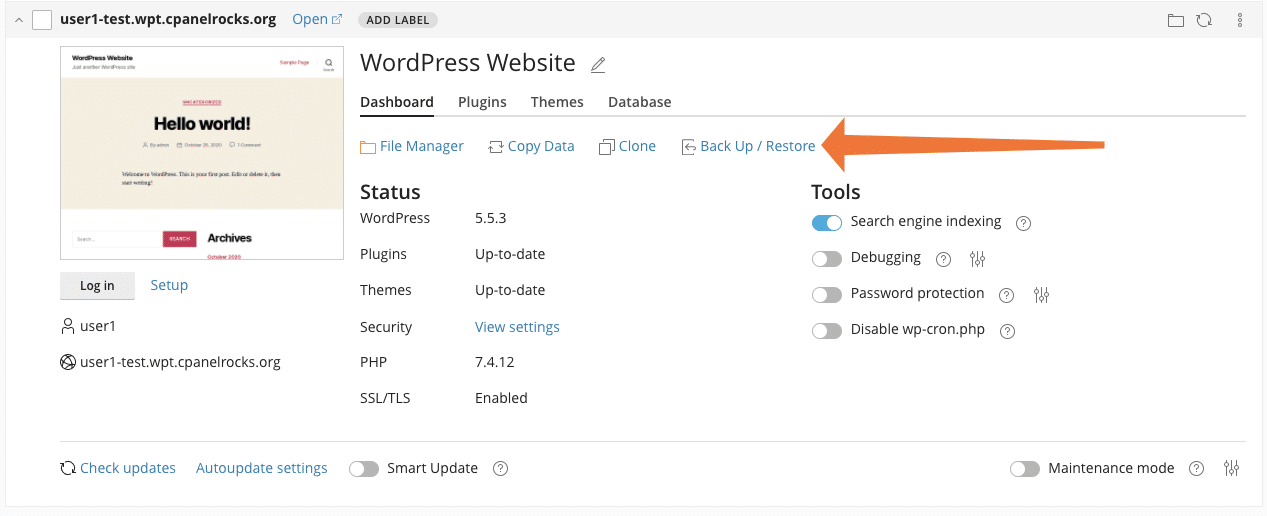Image resolution: width=1267 pixels, height=516 pixels.
Task: Click the SSL/TLS Enabled value
Action: pos(501,398)
